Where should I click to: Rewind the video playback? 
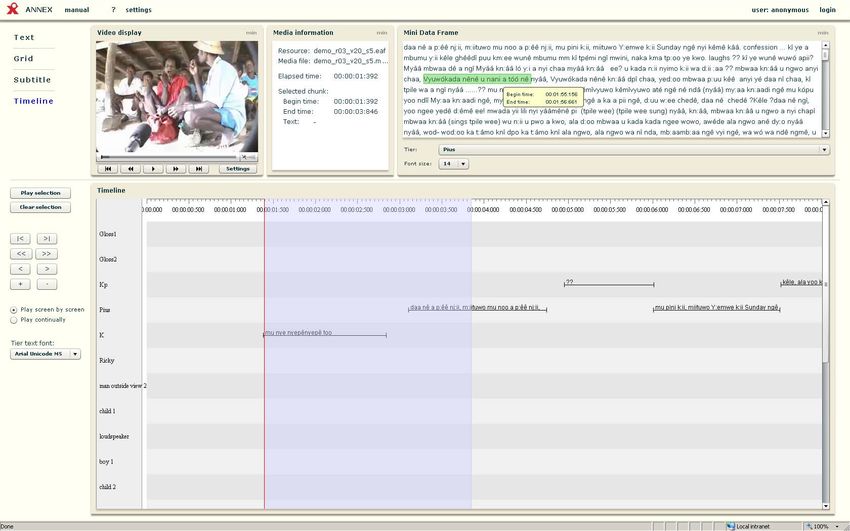pos(131,169)
